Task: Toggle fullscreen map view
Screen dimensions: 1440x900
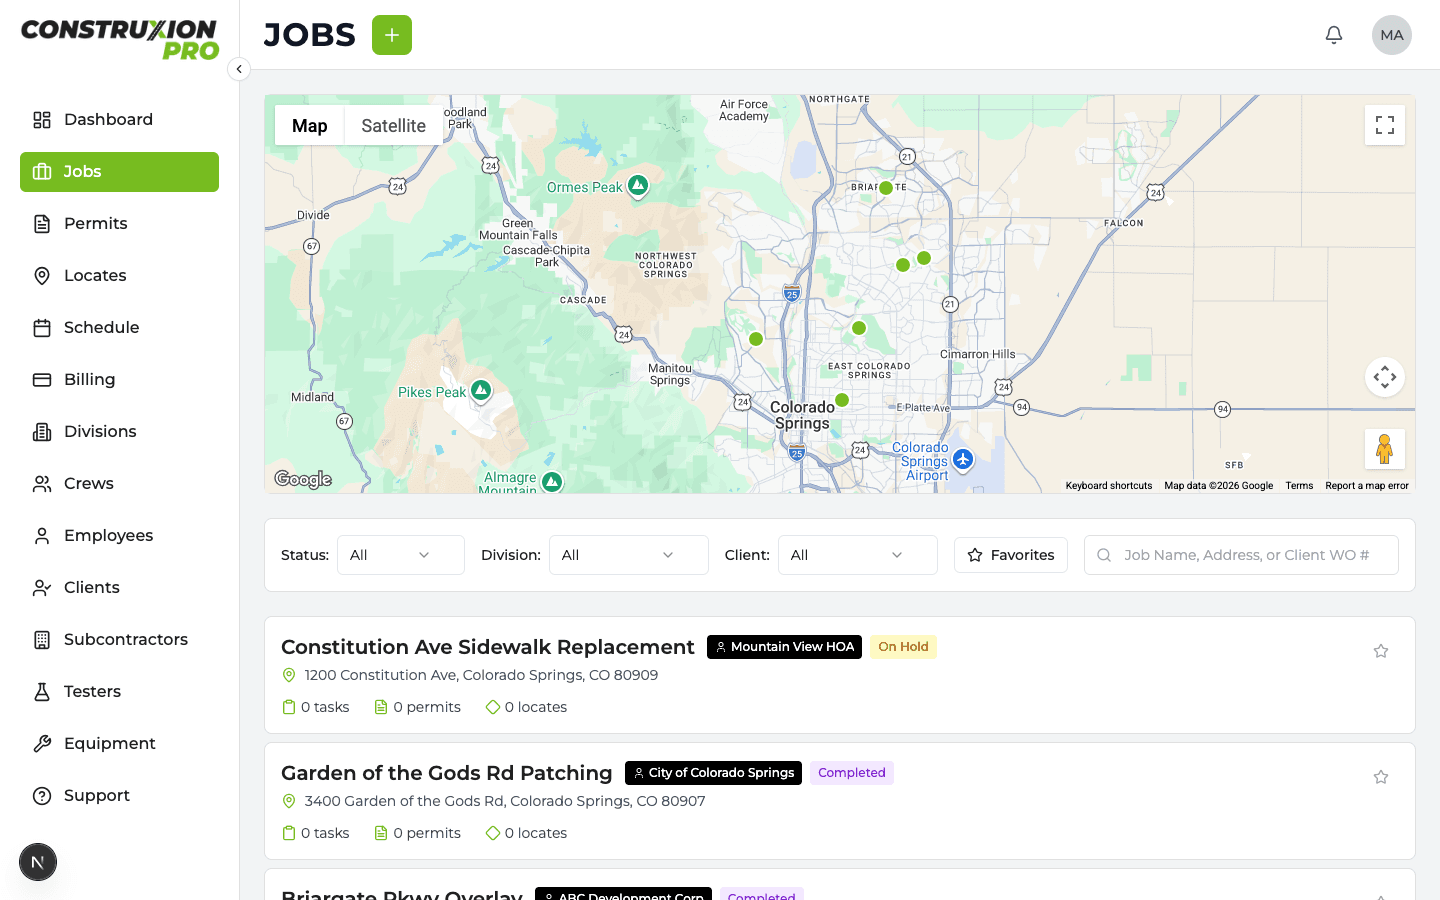Action: click(1385, 125)
